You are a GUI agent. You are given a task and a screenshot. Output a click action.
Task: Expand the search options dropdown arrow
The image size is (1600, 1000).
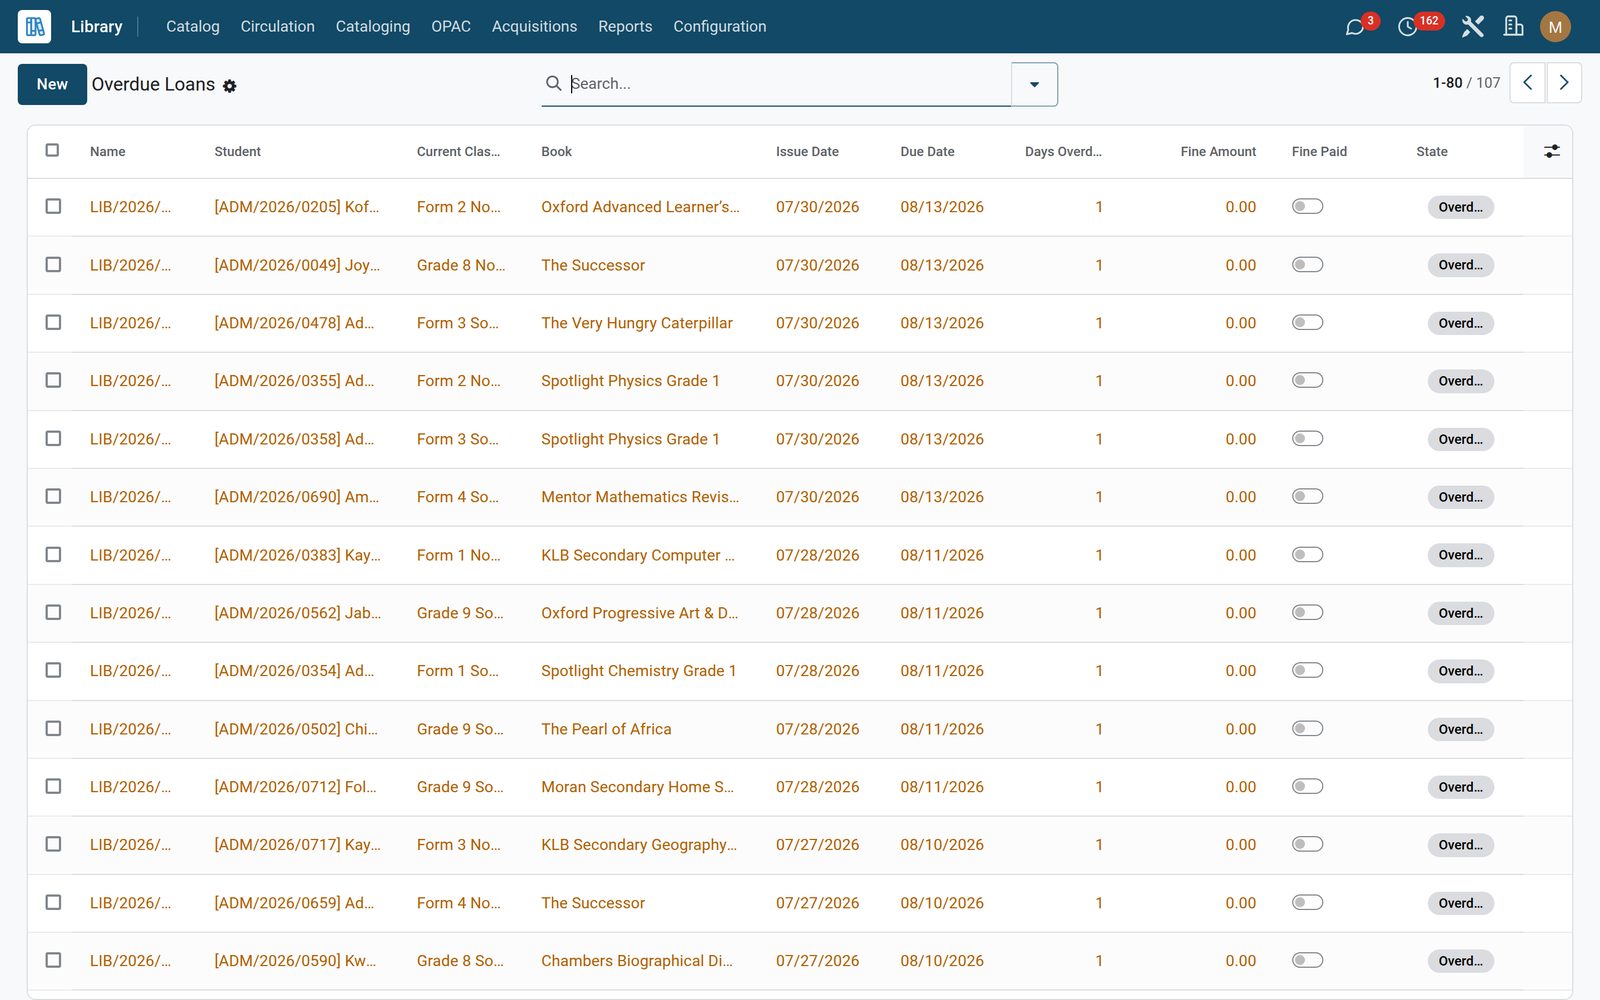click(x=1034, y=84)
